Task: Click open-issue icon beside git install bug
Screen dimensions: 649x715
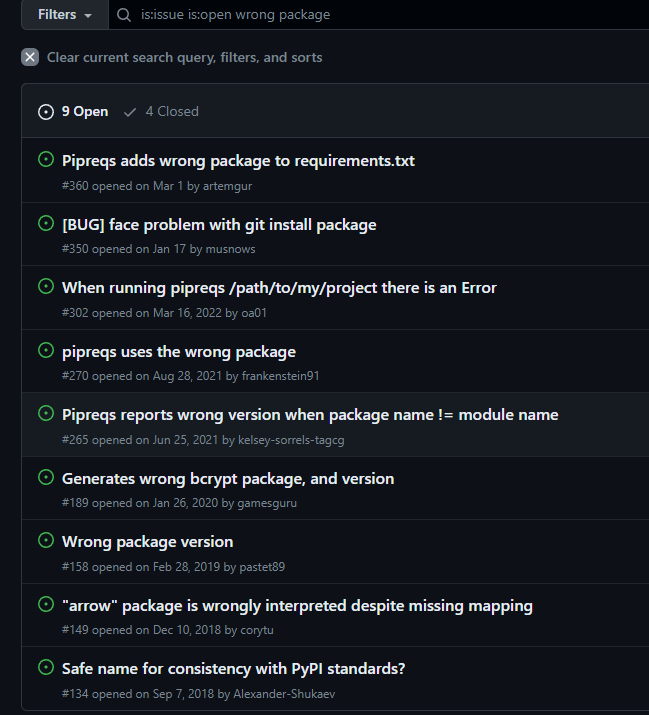Action: coord(45,223)
